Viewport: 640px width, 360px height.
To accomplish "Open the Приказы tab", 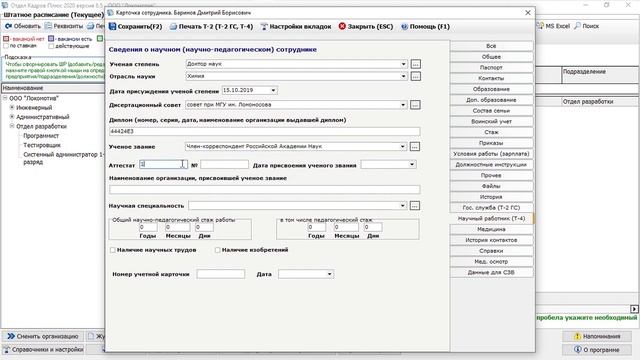I will [x=491, y=143].
